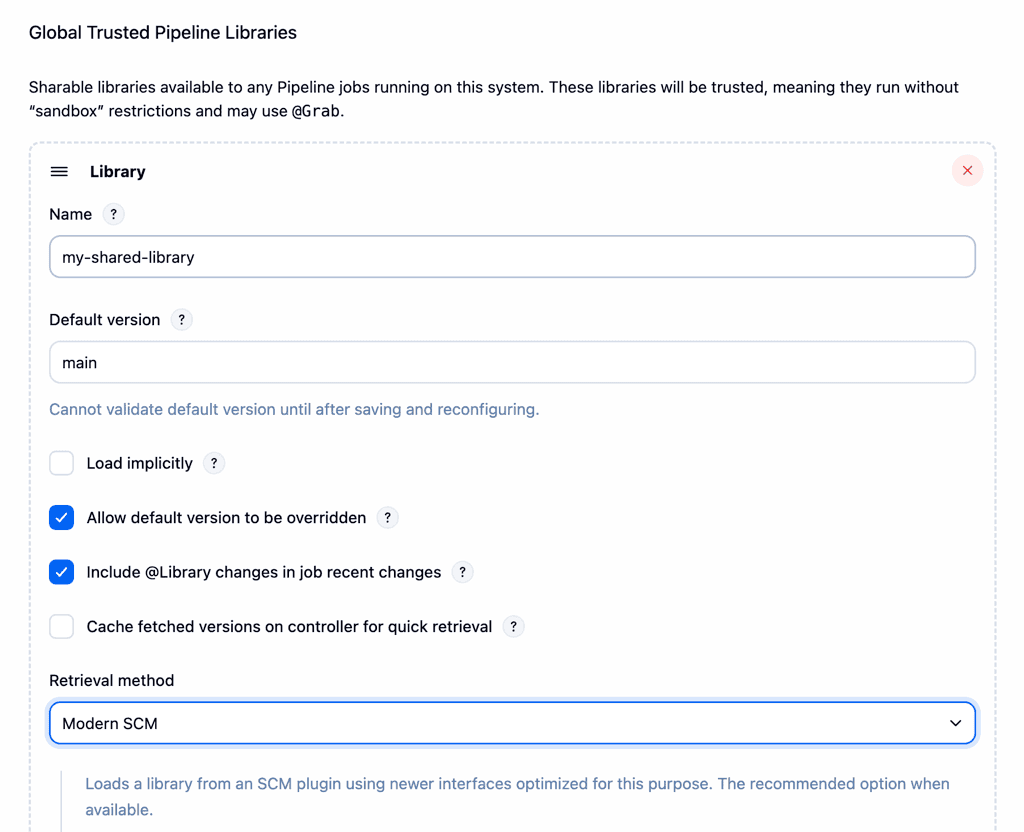The width and height of the screenshot is (1024, 832).
Task: Click the Default version field showing main
Action: point(512,362)
